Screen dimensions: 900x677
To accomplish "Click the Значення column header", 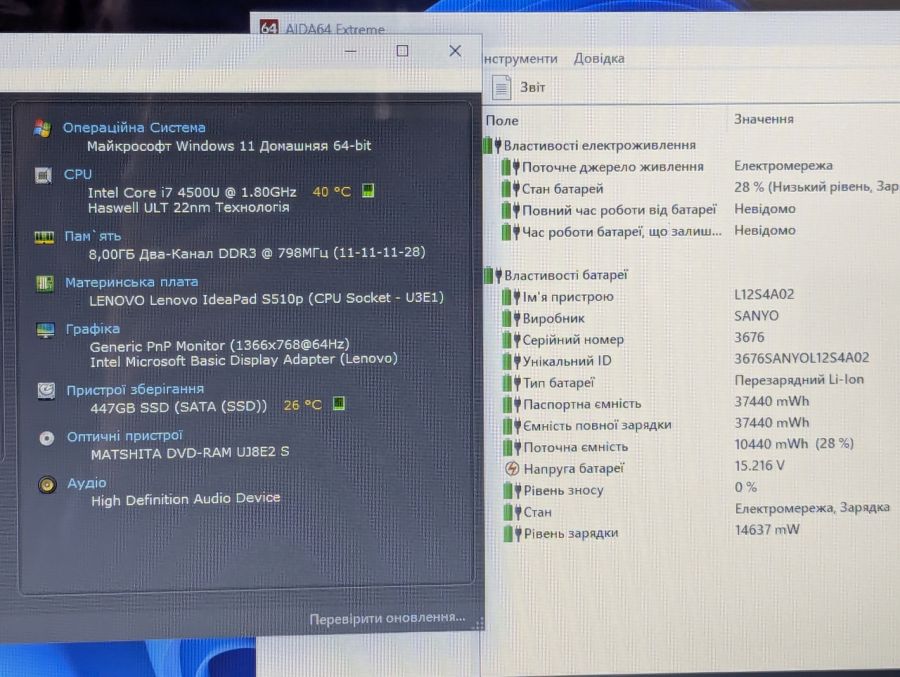I will [764, 119].
